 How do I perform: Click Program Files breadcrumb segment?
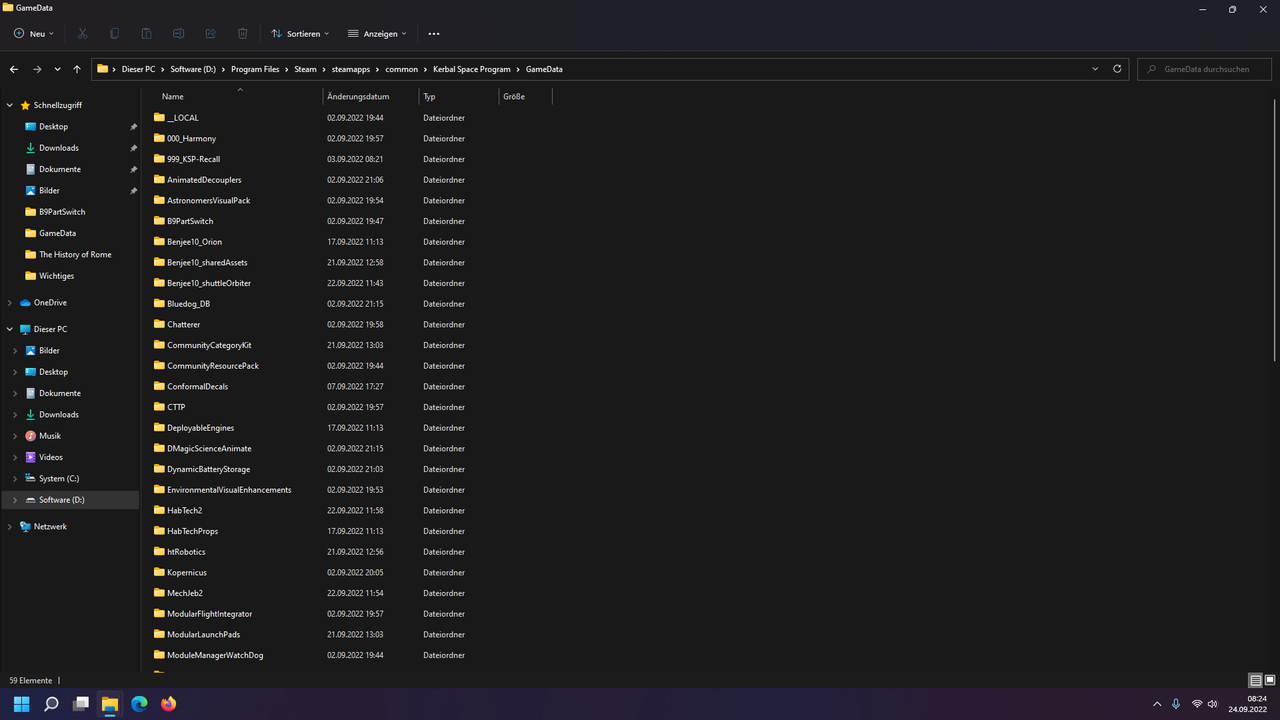(x=255, y=69)
